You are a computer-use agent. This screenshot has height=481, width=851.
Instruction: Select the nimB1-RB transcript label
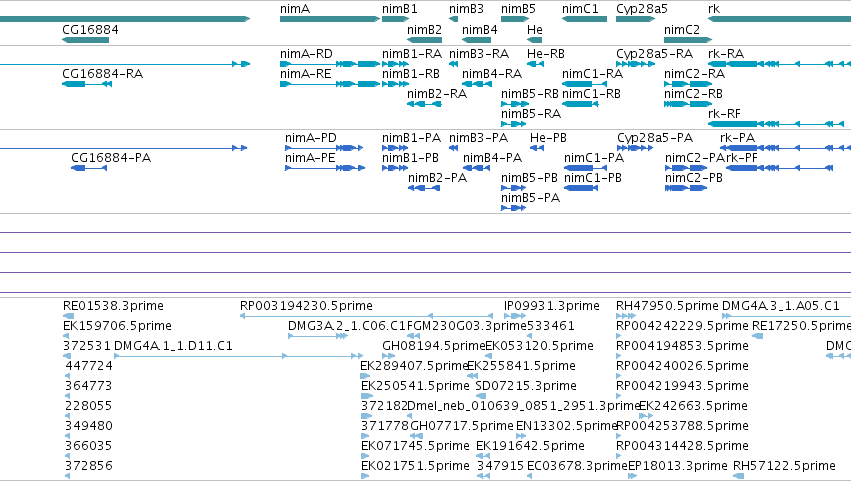[411, 74]
